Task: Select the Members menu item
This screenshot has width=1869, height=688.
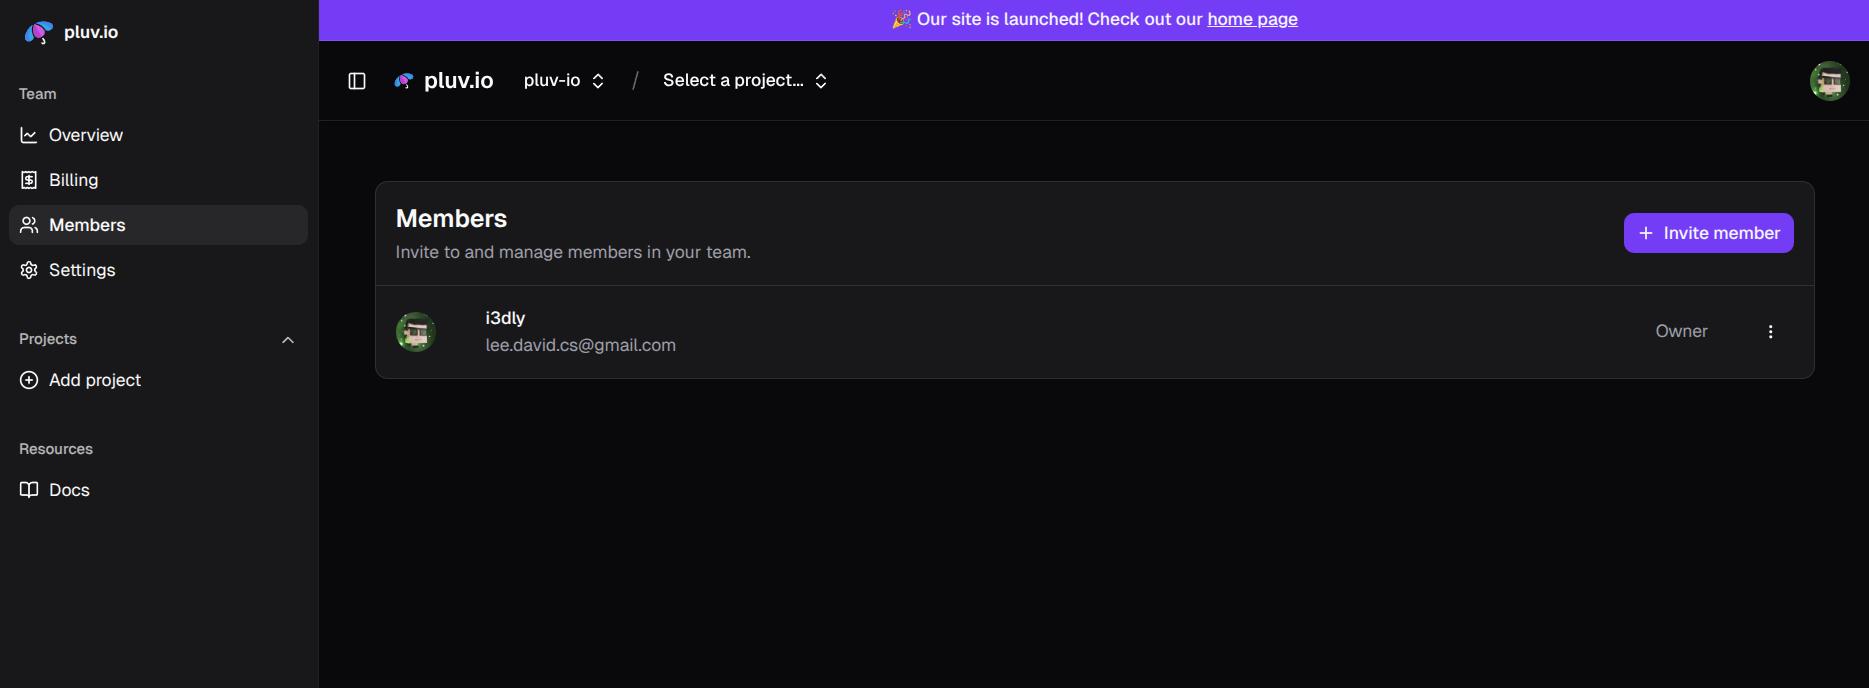Action: [x=158, y=225]
